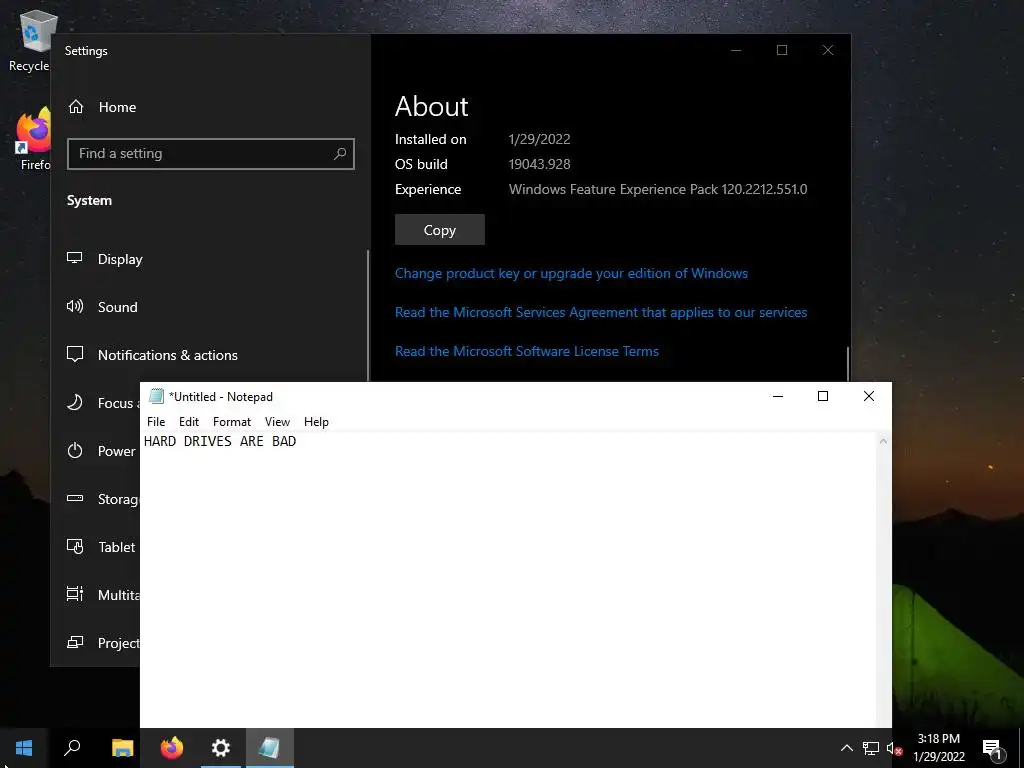
Task: Open the Action Center notifications icon
Action: [992, 748]
